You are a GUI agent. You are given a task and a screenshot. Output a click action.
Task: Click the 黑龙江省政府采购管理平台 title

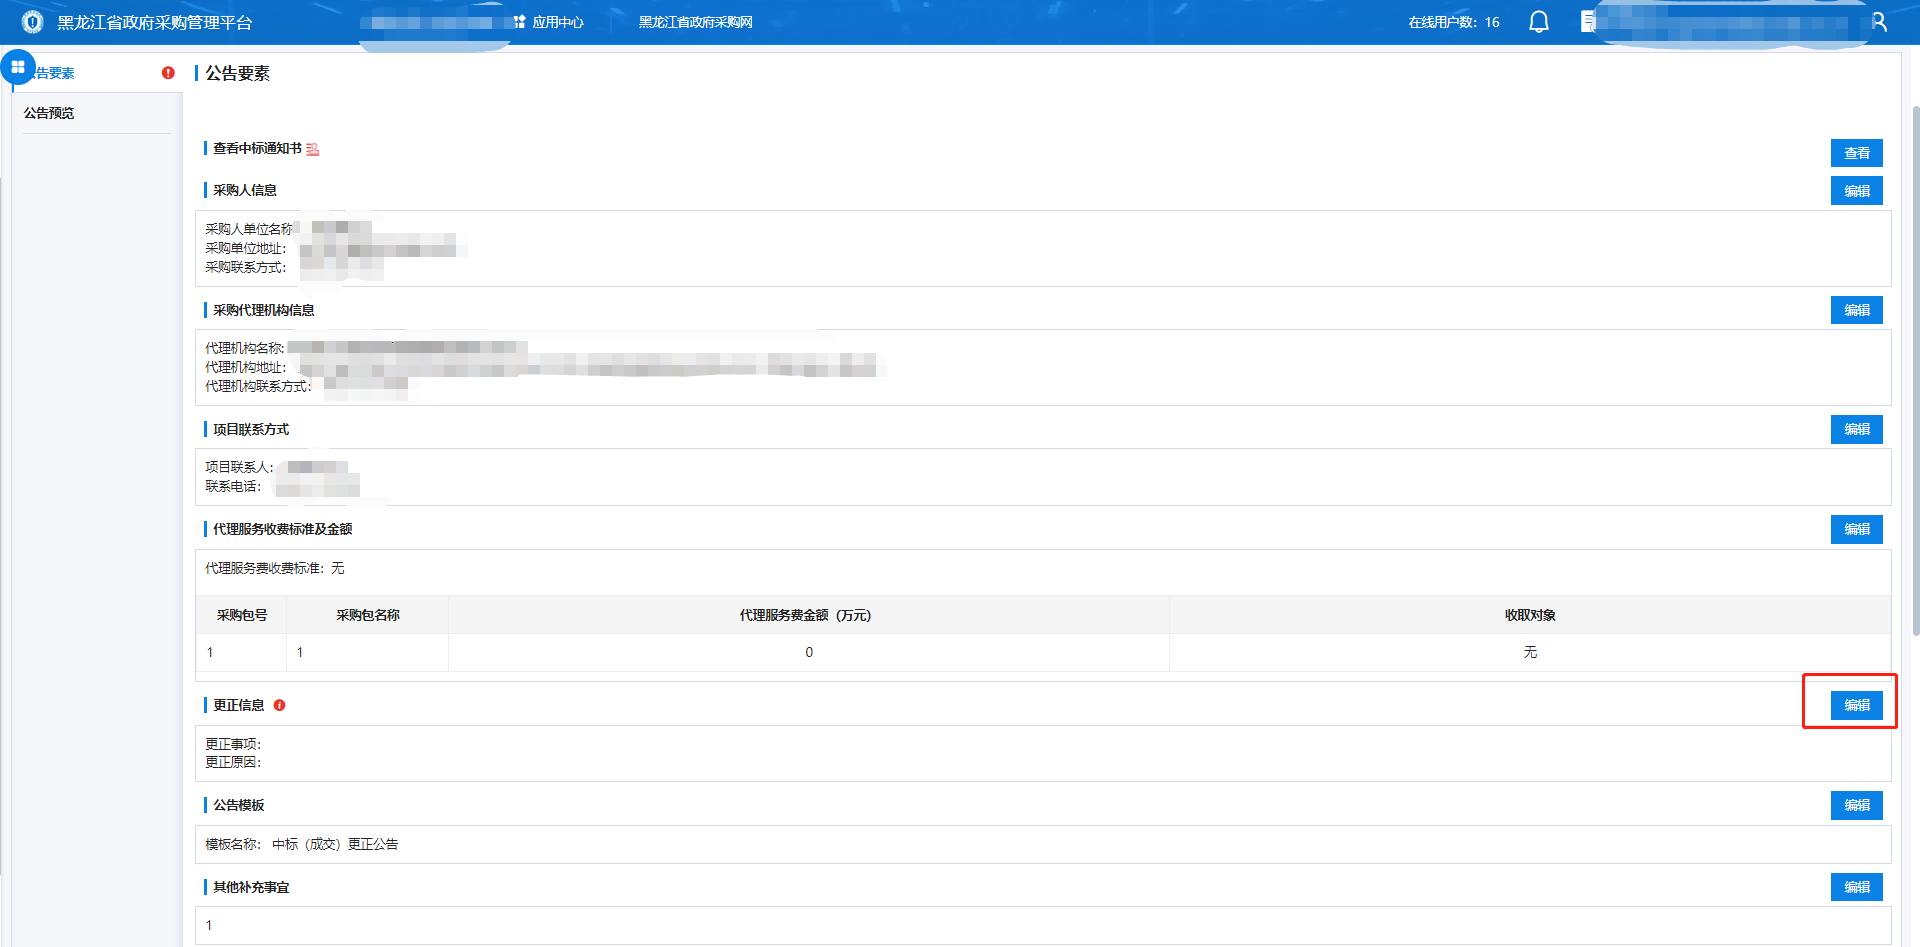click(x=155, y=22)
